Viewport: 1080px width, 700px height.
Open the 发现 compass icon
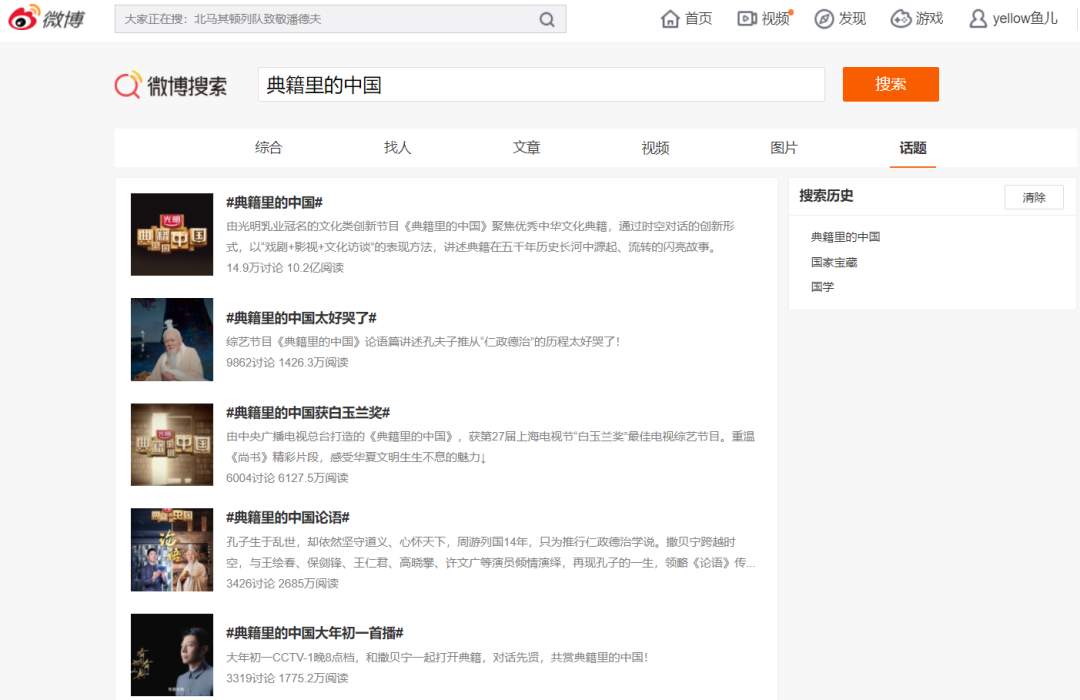click(x=824, y=19)
